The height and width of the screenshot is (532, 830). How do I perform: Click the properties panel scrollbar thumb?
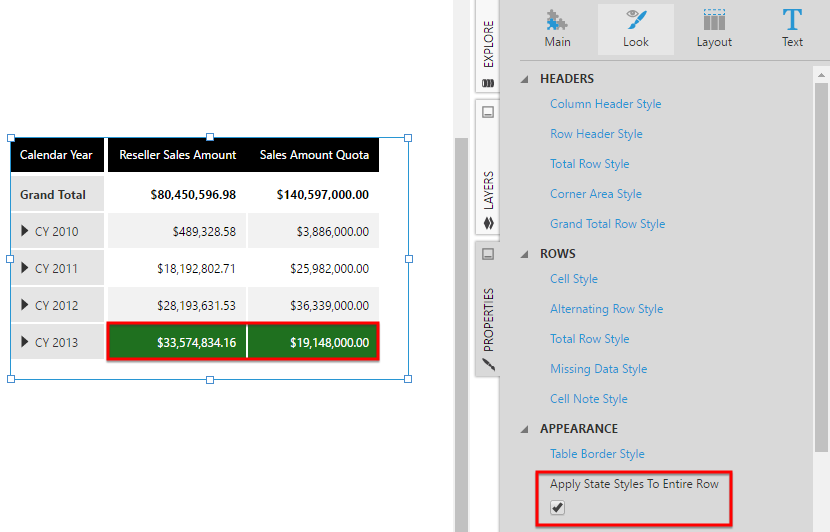(x=821, y=267)
